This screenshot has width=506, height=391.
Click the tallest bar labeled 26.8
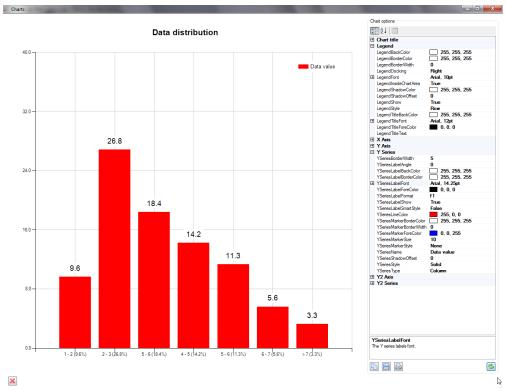click(114, 249)
